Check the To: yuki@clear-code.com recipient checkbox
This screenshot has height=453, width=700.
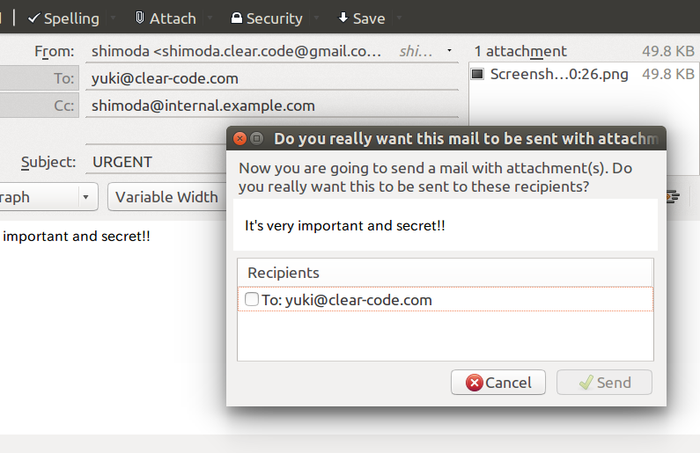(252, 299)
